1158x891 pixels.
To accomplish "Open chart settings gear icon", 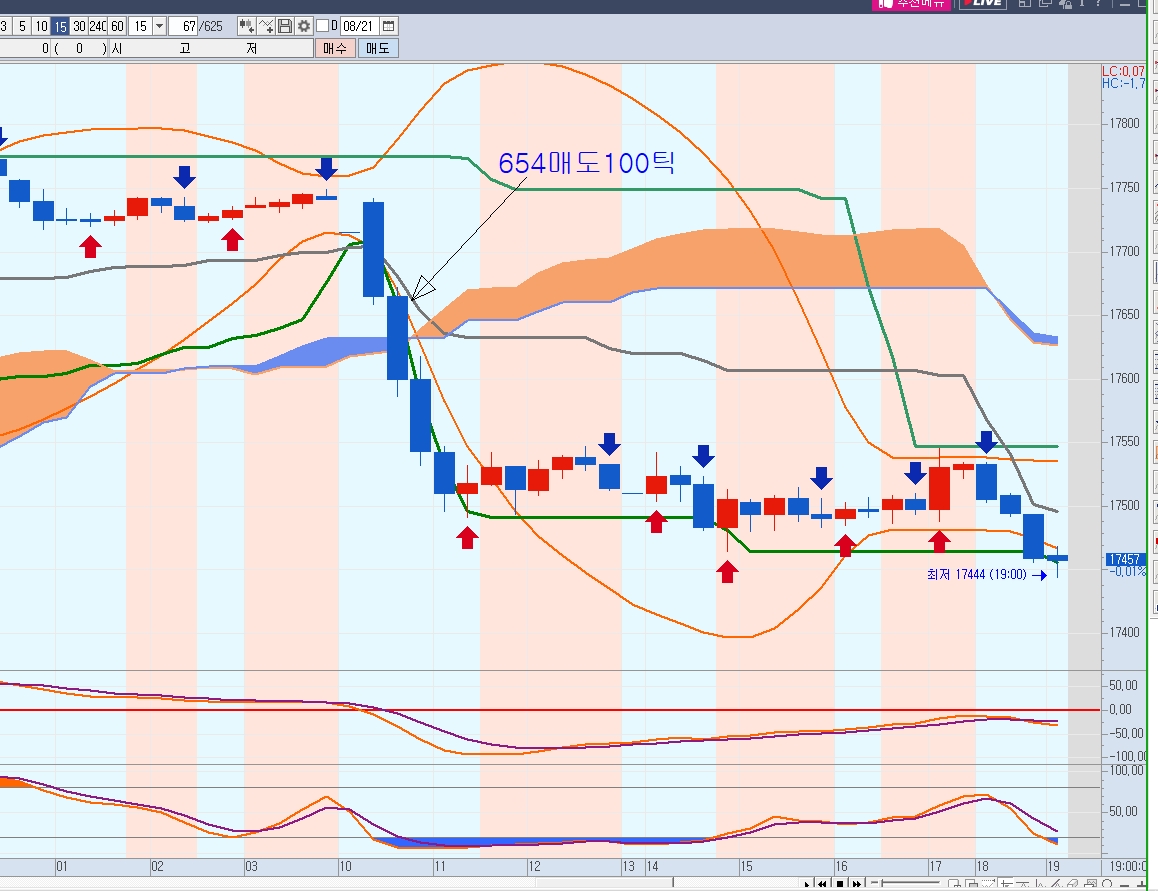I will 304,27.
